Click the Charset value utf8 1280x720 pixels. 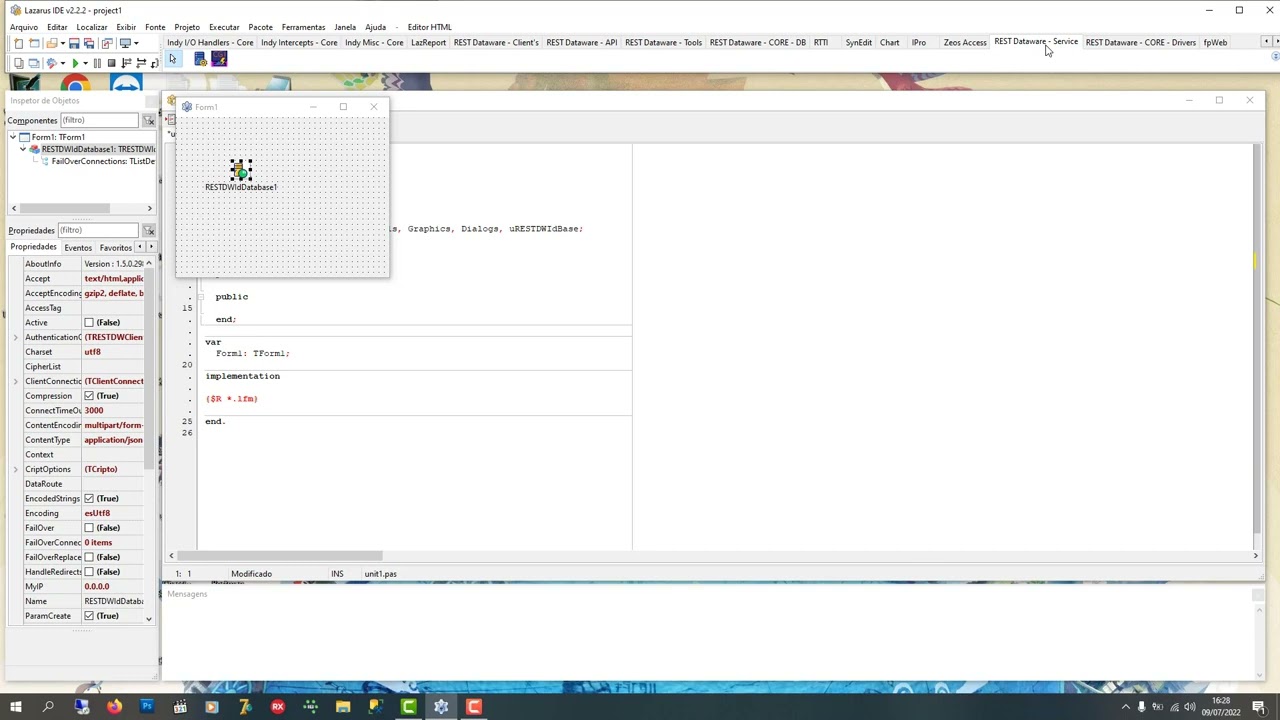[113, 352]
